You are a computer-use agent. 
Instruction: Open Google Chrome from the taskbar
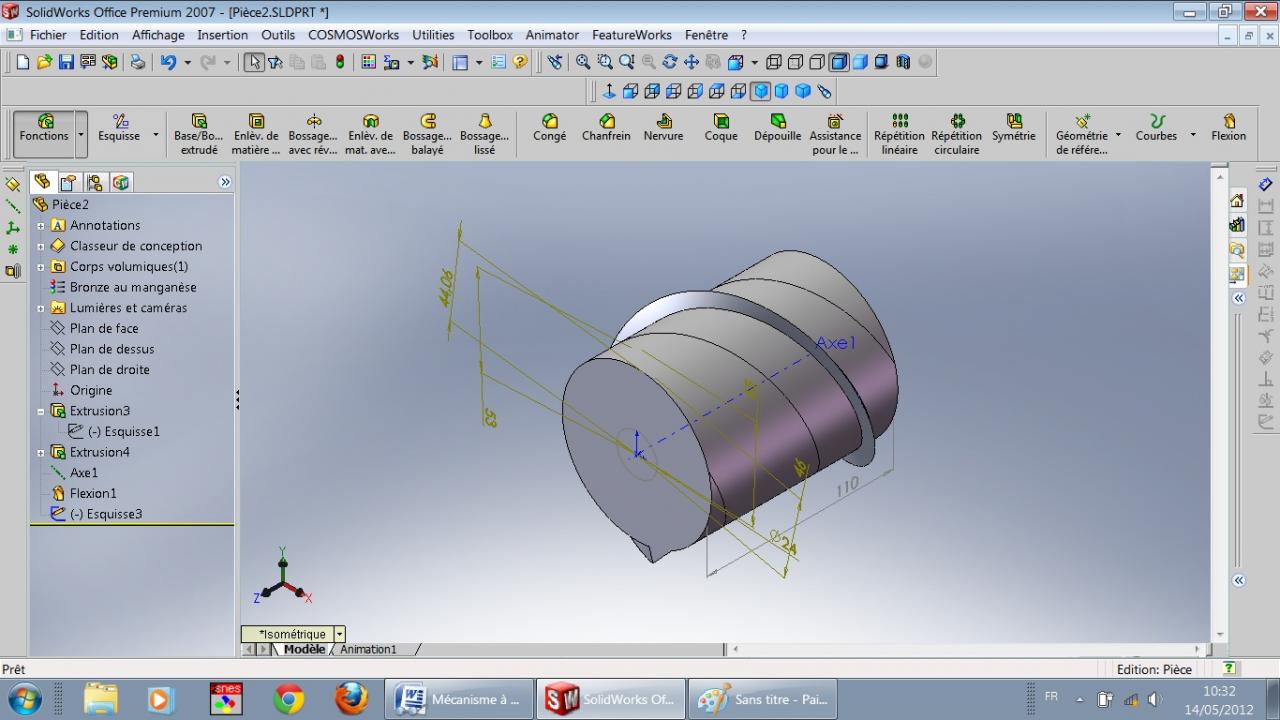289,699
